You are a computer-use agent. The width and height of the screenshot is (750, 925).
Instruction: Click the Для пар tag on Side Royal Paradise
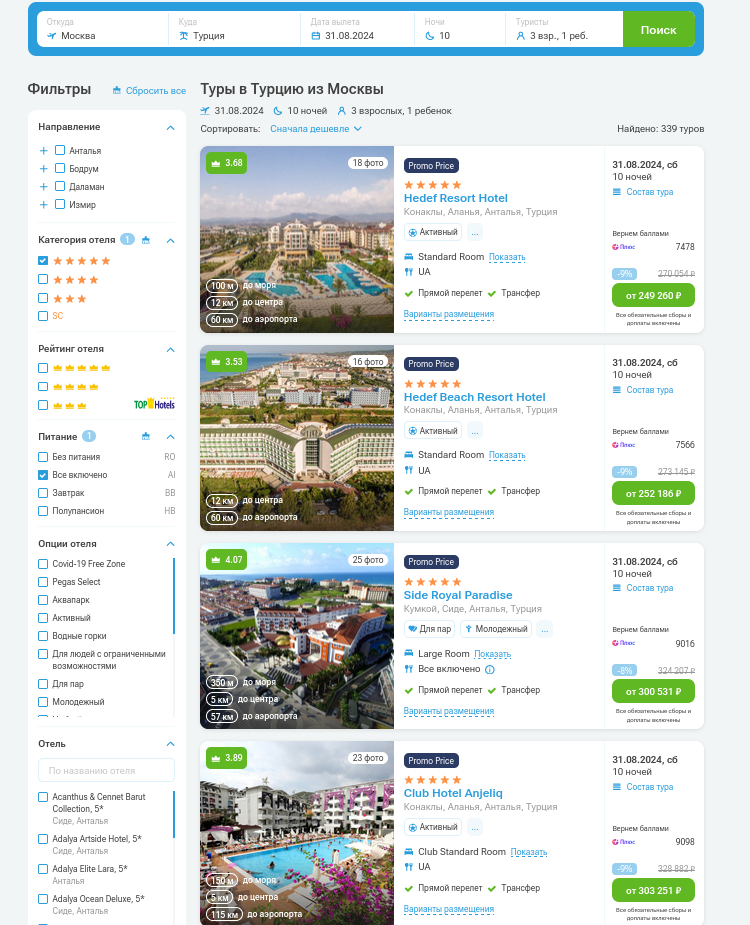(x=430, y=629)
